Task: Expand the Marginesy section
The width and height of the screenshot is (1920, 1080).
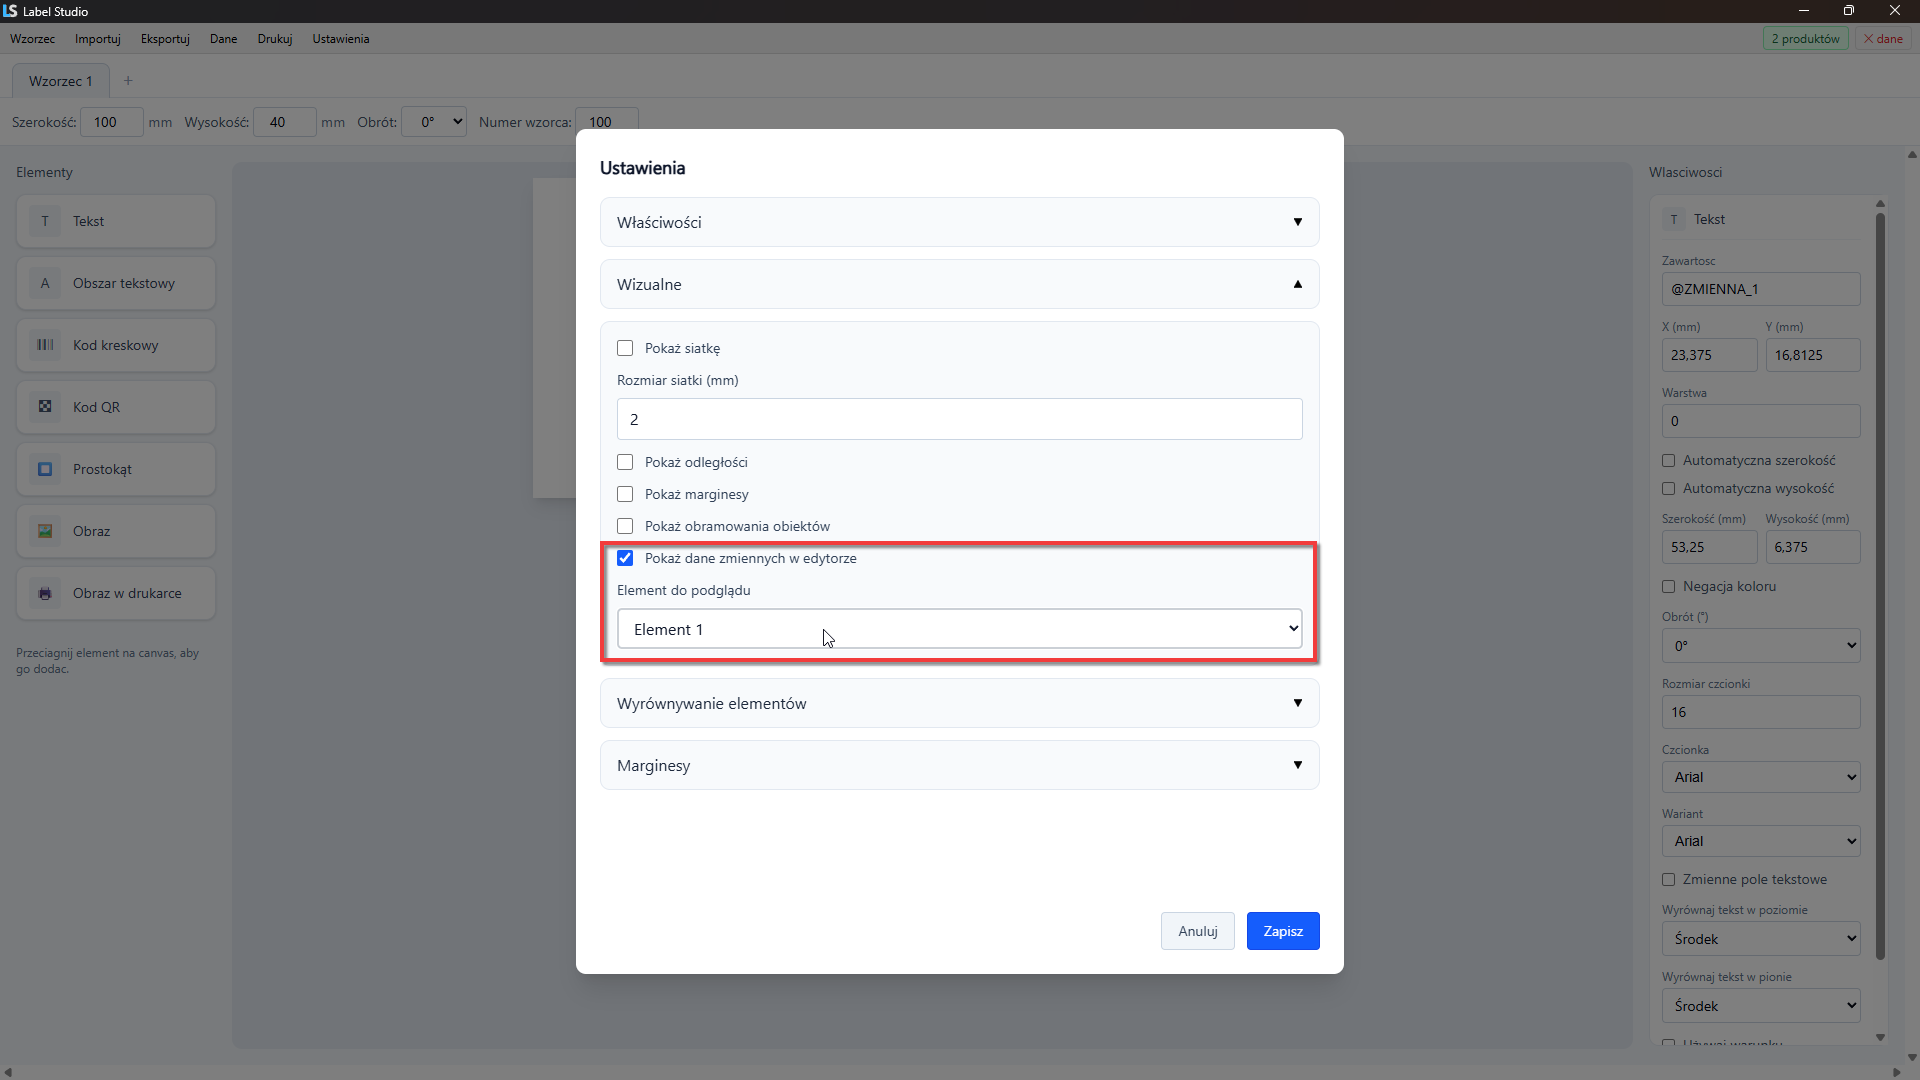Action: click(x=959, y=765)
